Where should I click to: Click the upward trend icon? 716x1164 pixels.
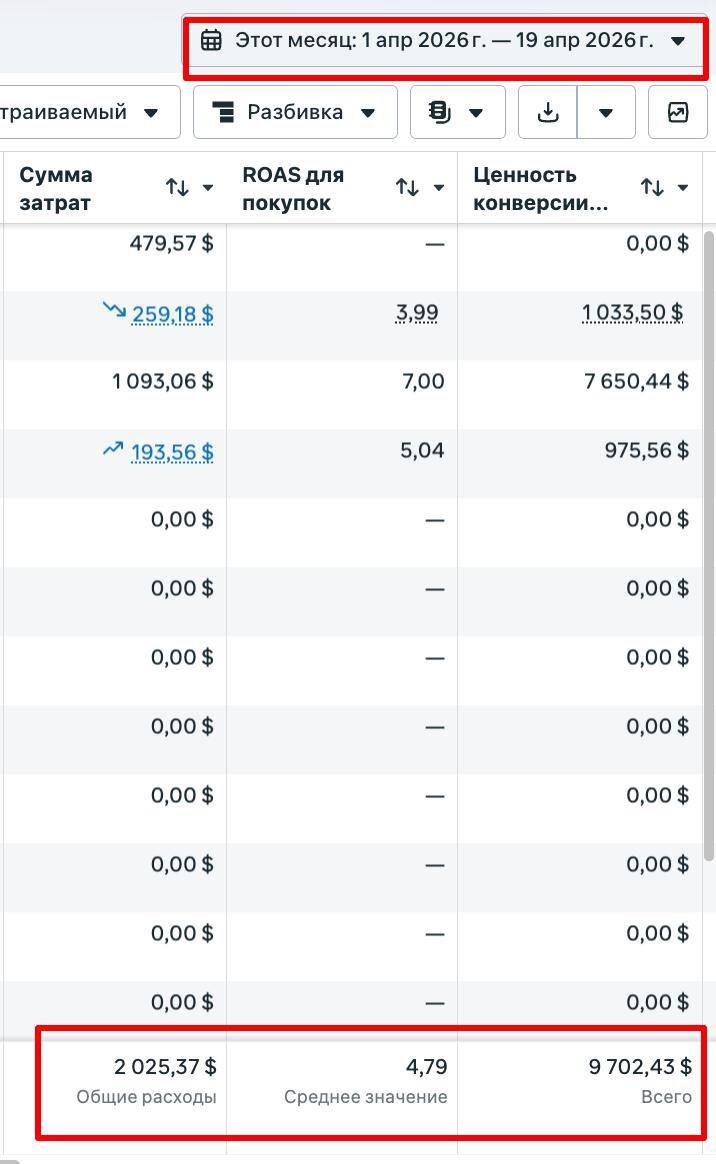pos(113,450)
